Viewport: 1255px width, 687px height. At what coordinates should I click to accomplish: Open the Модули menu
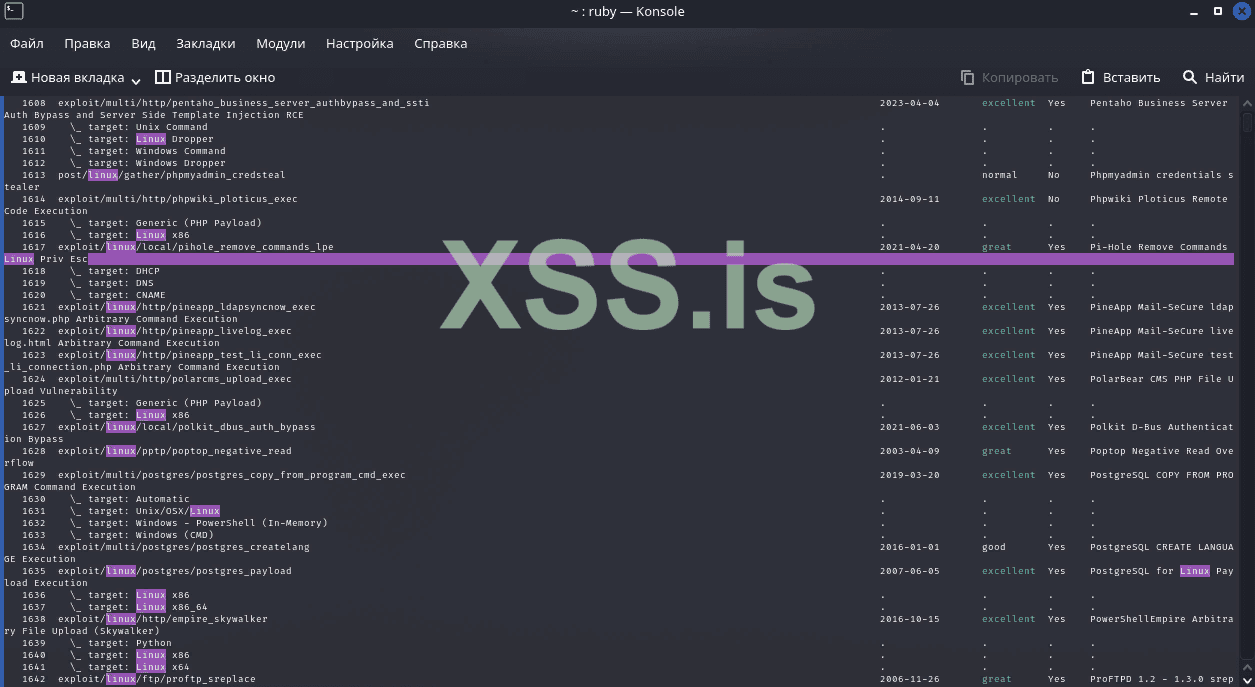pos(280,44)
